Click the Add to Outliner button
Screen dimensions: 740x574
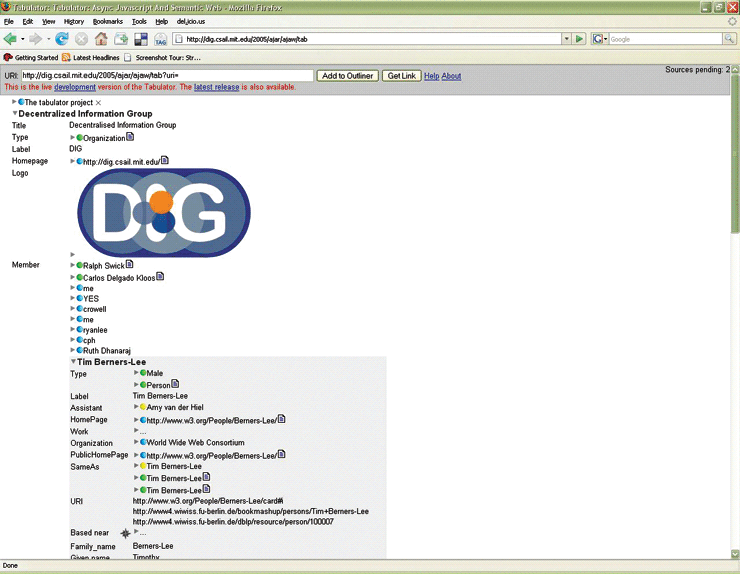coord(347,76)
